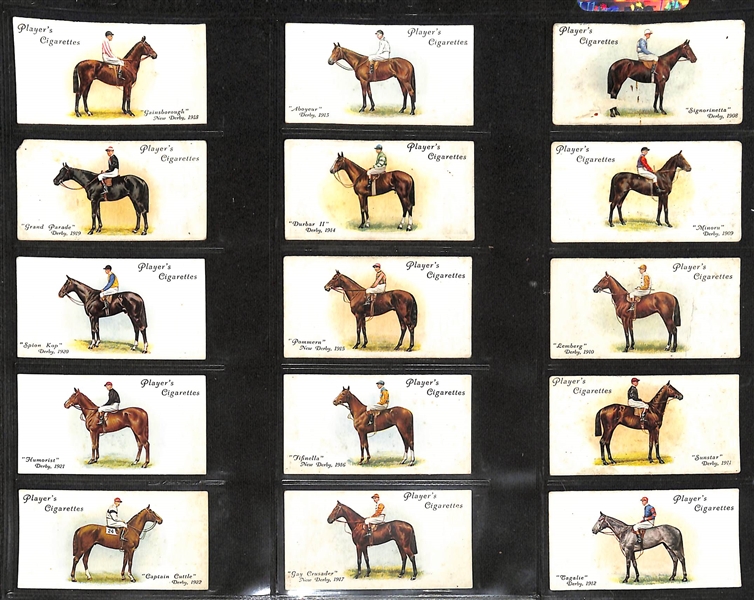Select the Grand Parade Derby 1919 card
Screen dimensions: 754x600
tap(112, 190)
